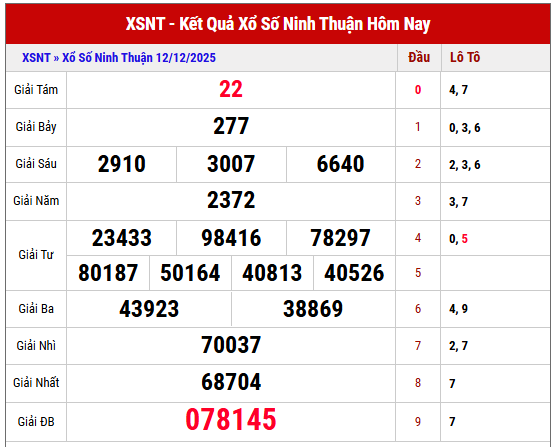The image size is (556, 447).
Task: Click the red Đầu digit 0
Action: tap(418, 90)
